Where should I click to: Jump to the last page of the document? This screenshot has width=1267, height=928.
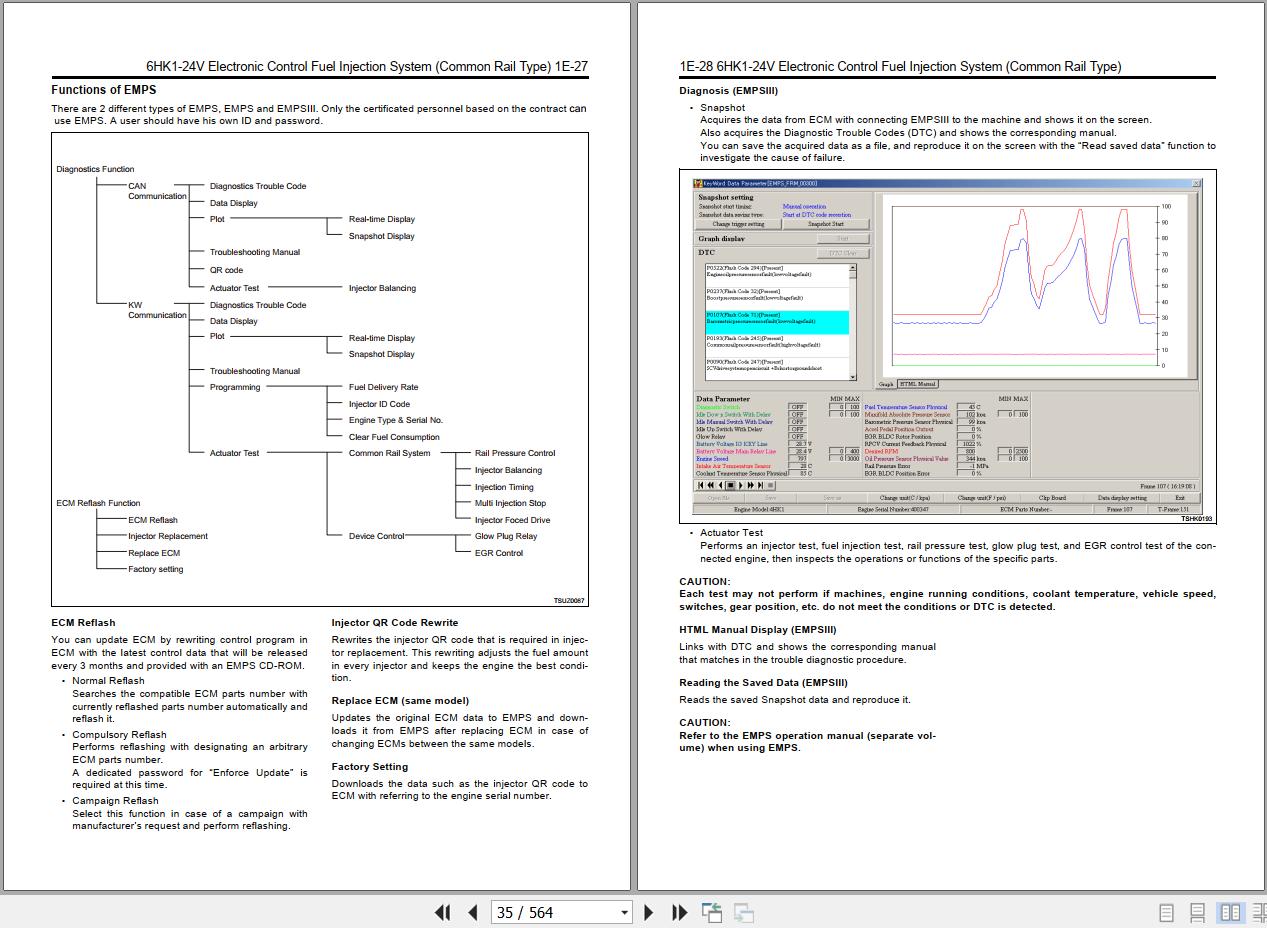[680, 912]
